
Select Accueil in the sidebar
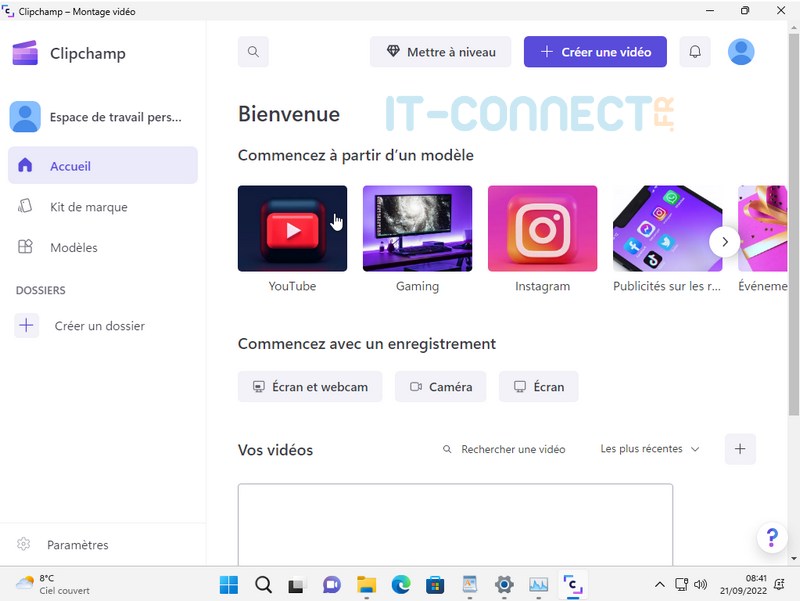point(69,166)
